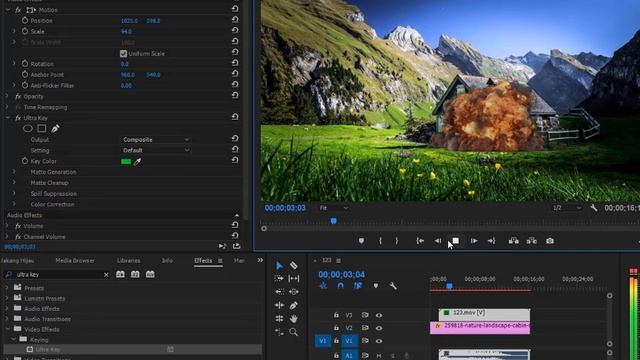Select the pink nature-landscape-cabin clip
The height and width of the screenshot is (360, 640).
pos(480,328)
